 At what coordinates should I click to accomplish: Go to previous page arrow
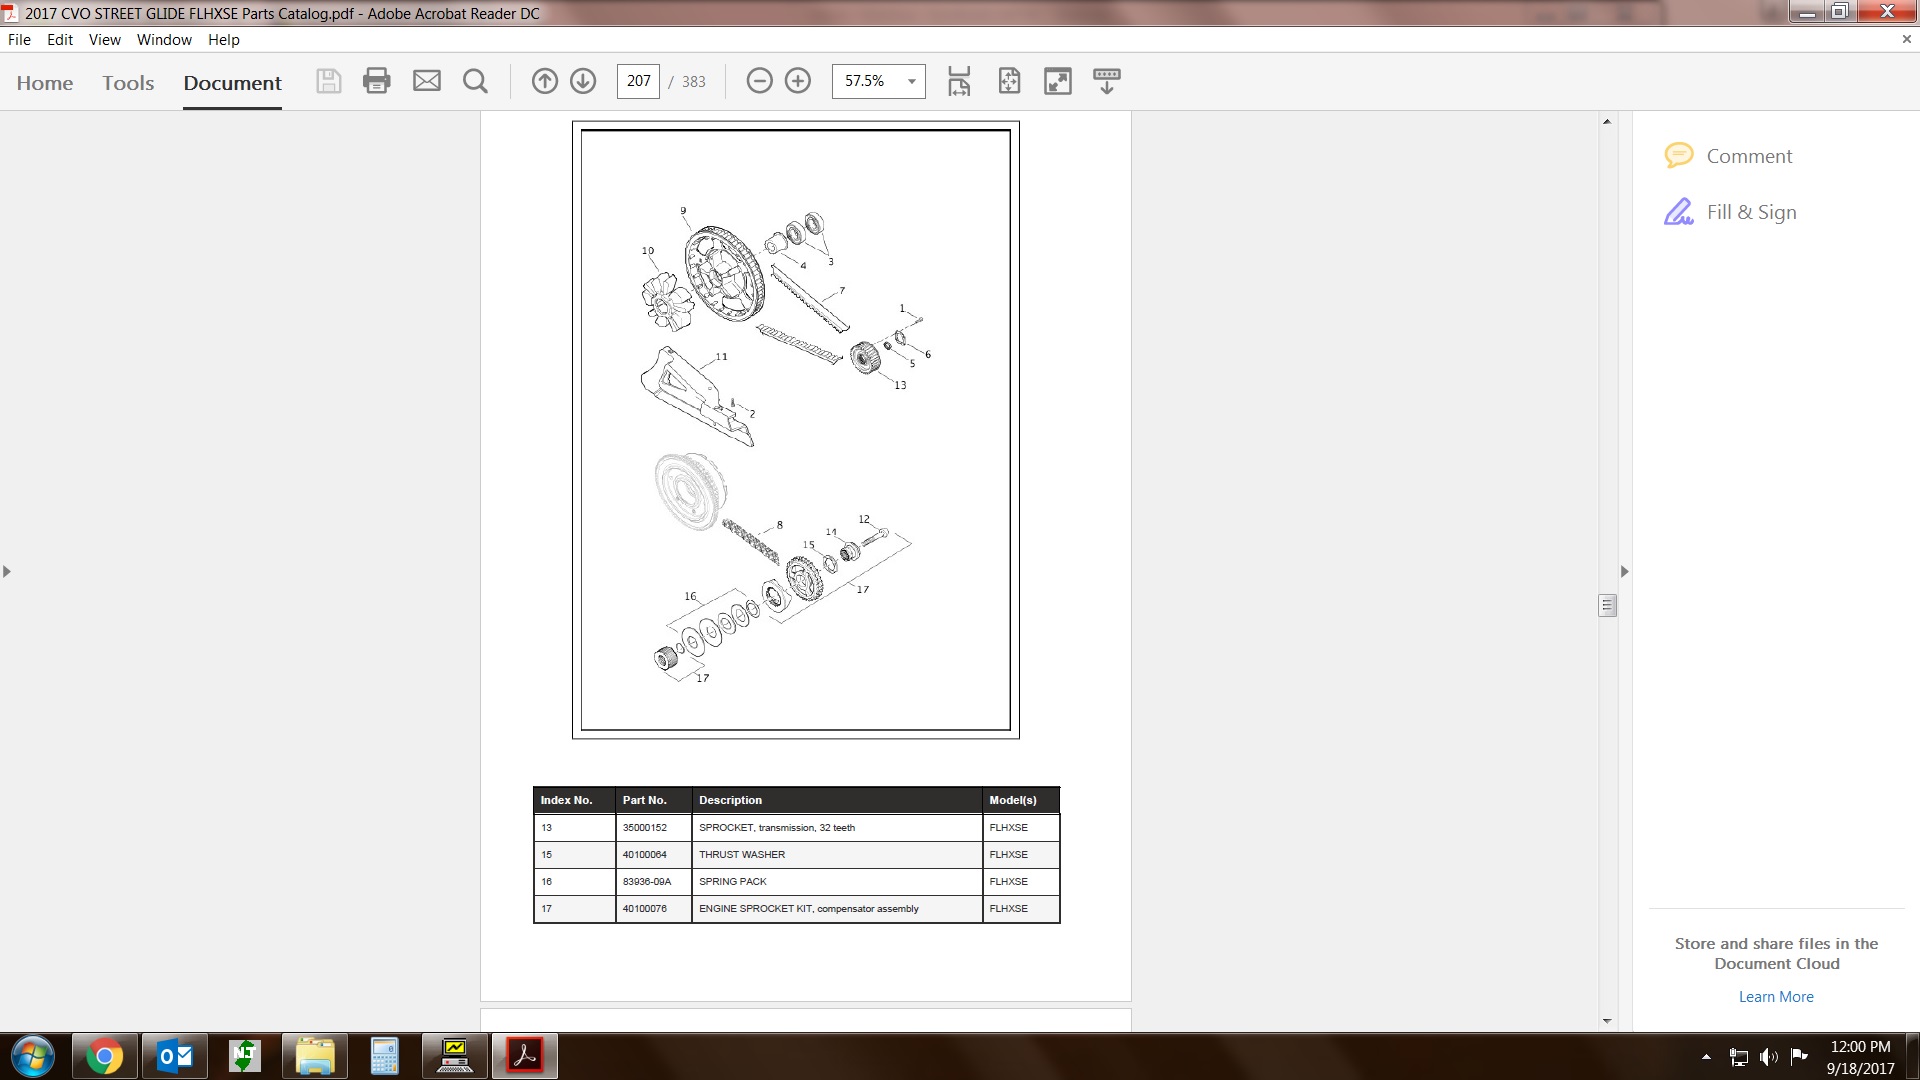point(544,81)
